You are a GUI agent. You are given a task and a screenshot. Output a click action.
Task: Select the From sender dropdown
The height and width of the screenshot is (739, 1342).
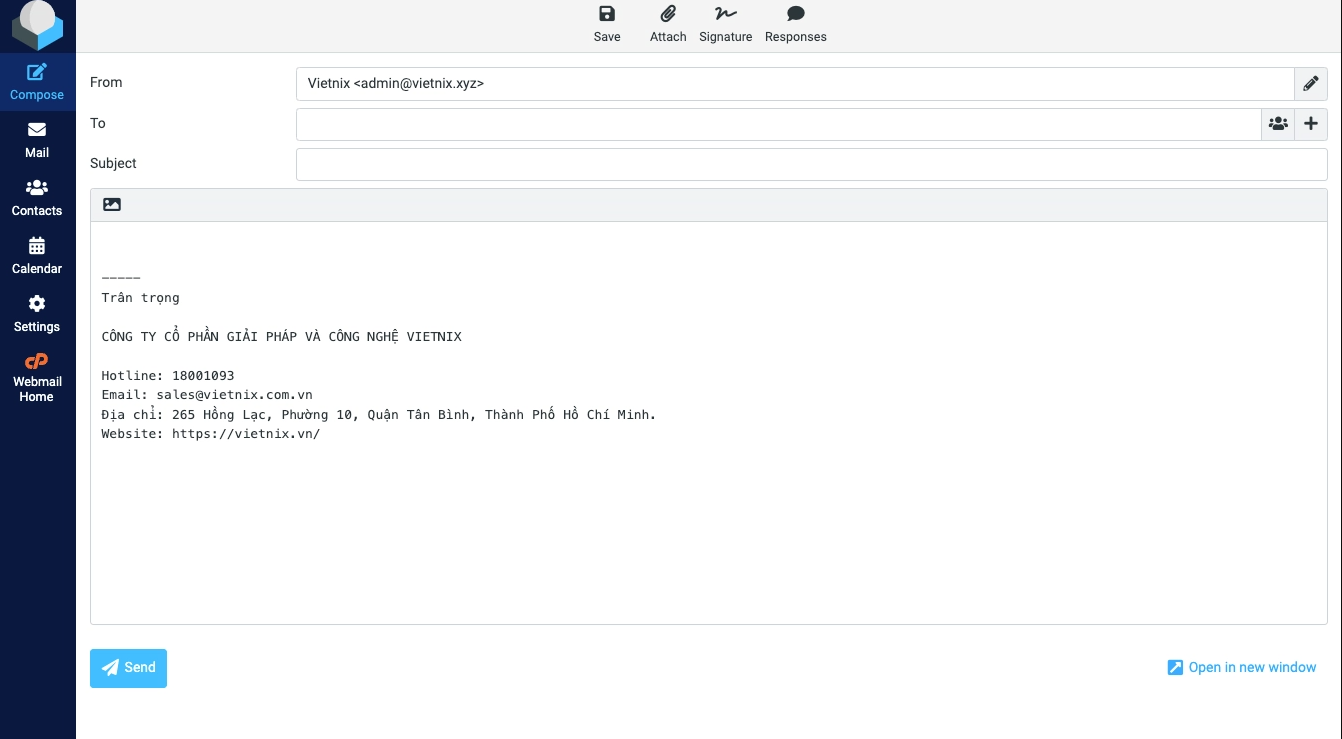coord(795,84)
